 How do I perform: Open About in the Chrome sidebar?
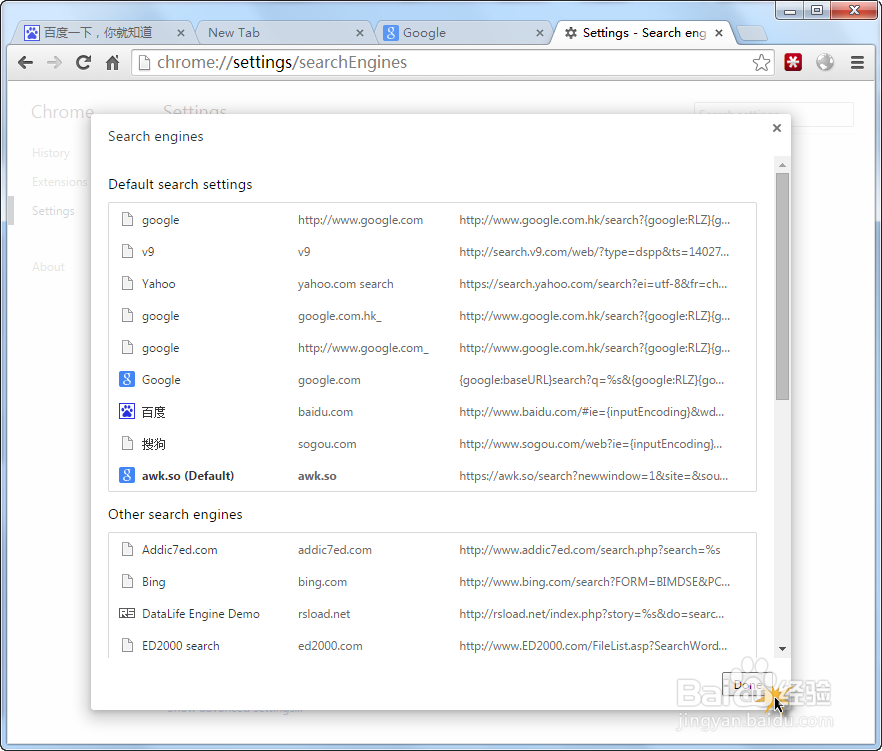48,267
